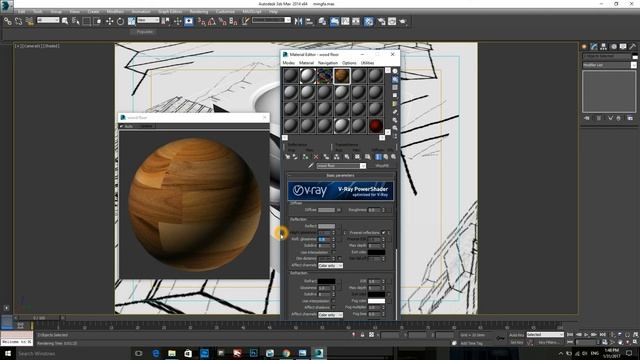Click the Mirror tool in main toolbar
Image resolution: width=640 pixels, height=360 pixels.
click(x=298, y=21)
